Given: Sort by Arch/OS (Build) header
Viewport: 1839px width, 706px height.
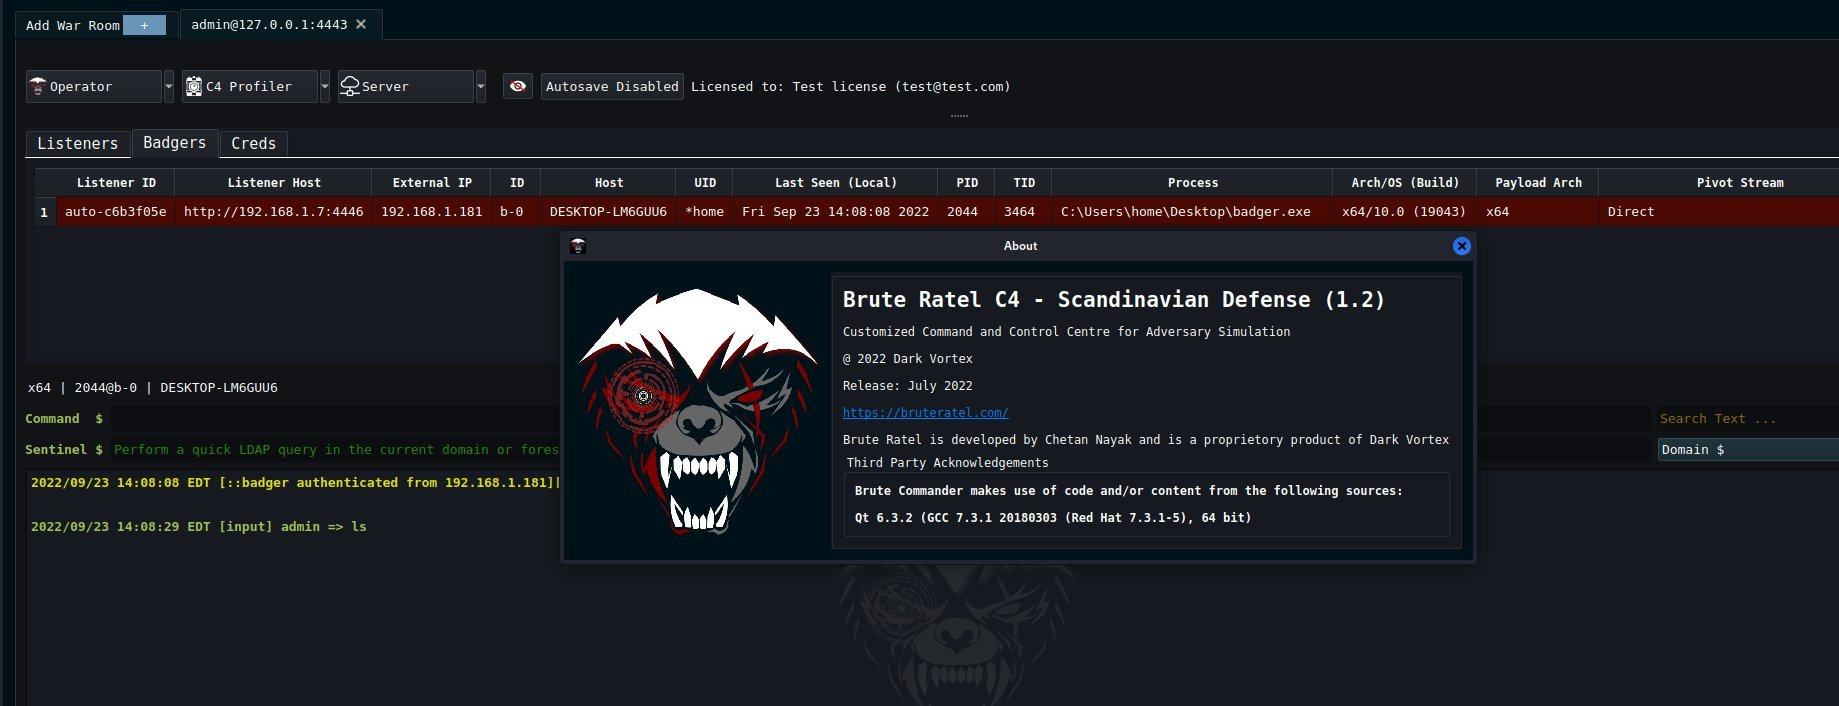Looking at the screenshot, I should (x=1405, y=182).
